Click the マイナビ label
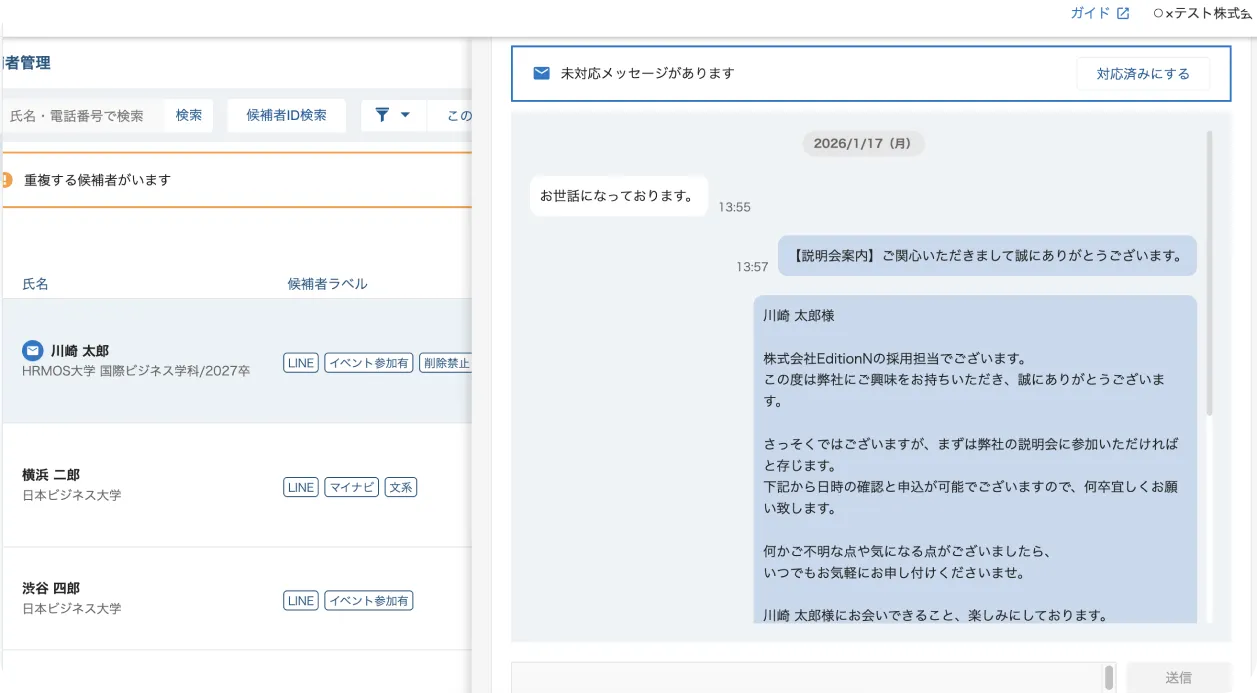1257x693 pixels. pos(352,487)
